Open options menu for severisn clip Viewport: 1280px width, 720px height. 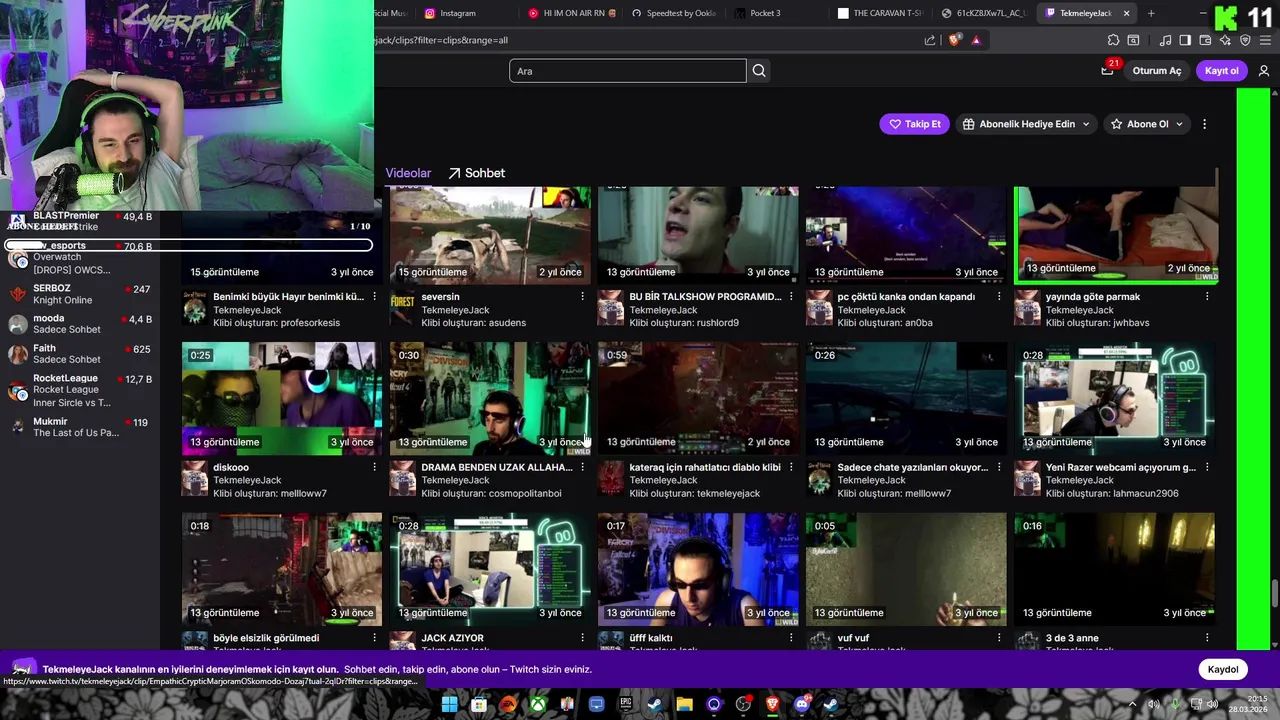[x=583, y=297]
